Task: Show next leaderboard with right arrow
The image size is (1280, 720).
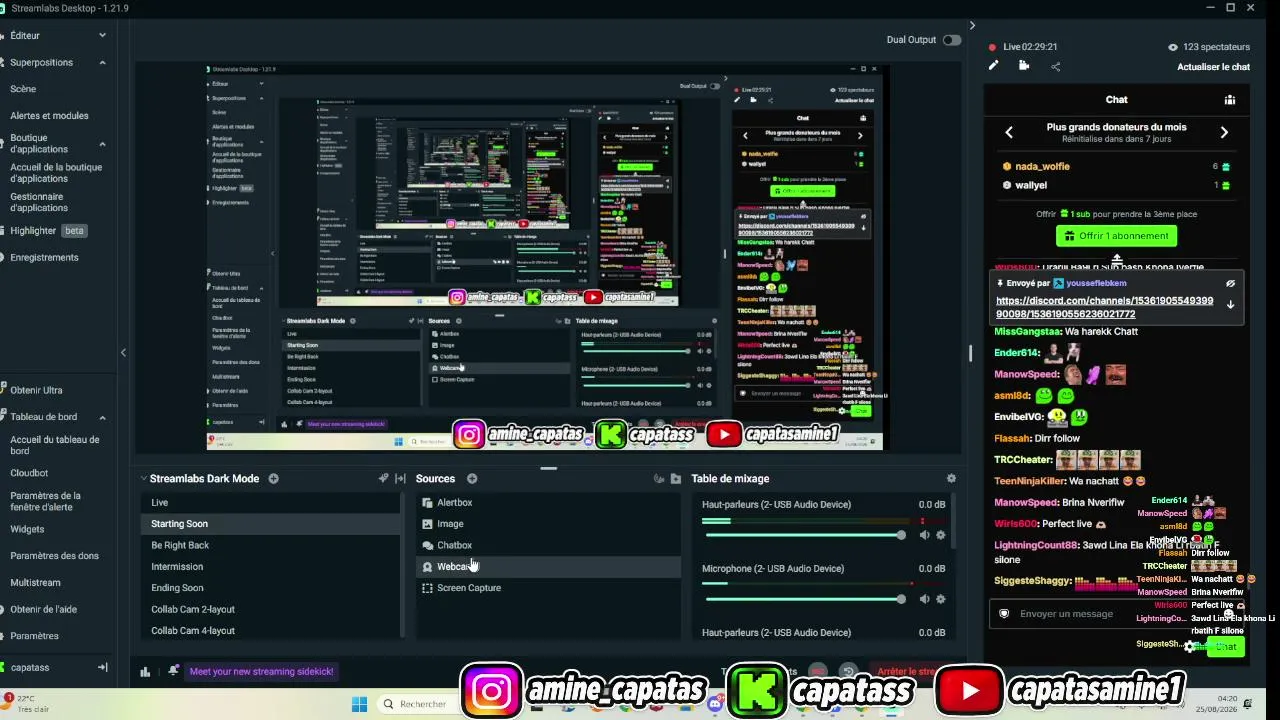Action: tap(1224, 132)
